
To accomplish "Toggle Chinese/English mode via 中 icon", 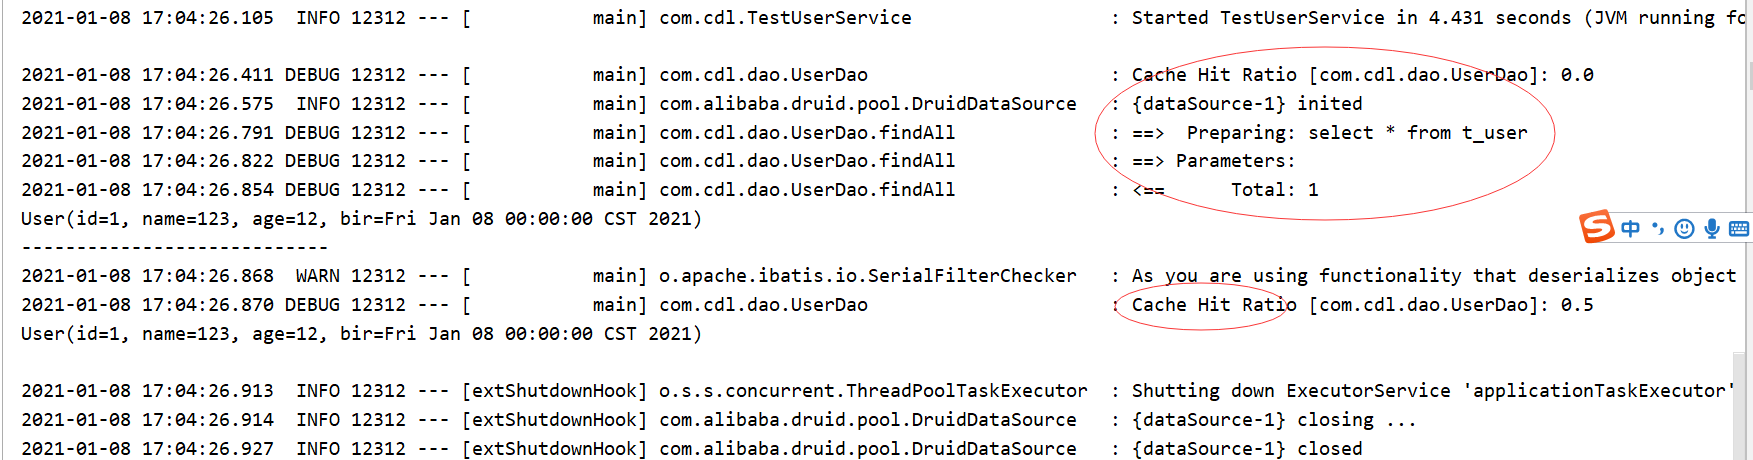I will click(1631, 228).
